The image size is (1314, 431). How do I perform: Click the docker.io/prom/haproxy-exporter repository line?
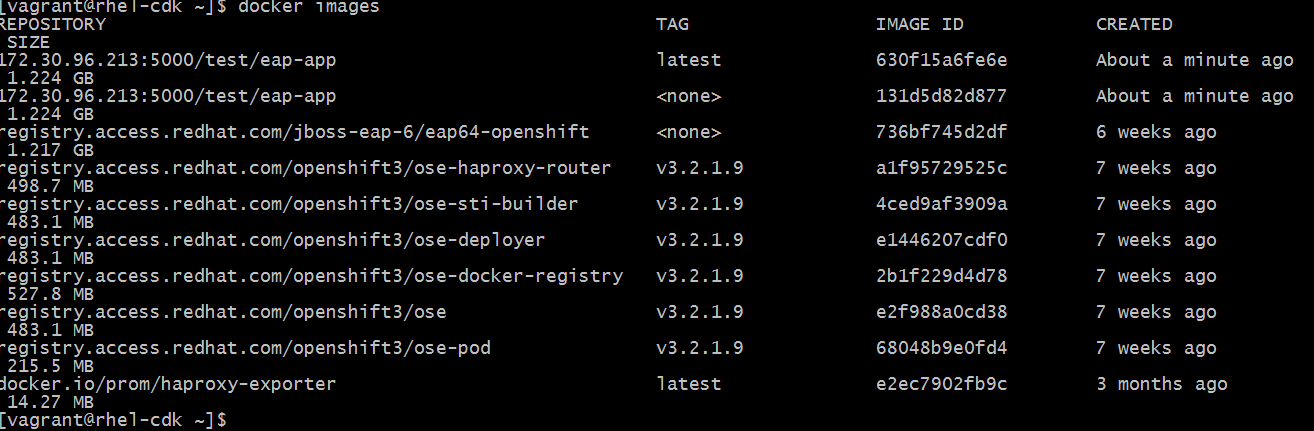pyautogui.click(x=168, y=384)
